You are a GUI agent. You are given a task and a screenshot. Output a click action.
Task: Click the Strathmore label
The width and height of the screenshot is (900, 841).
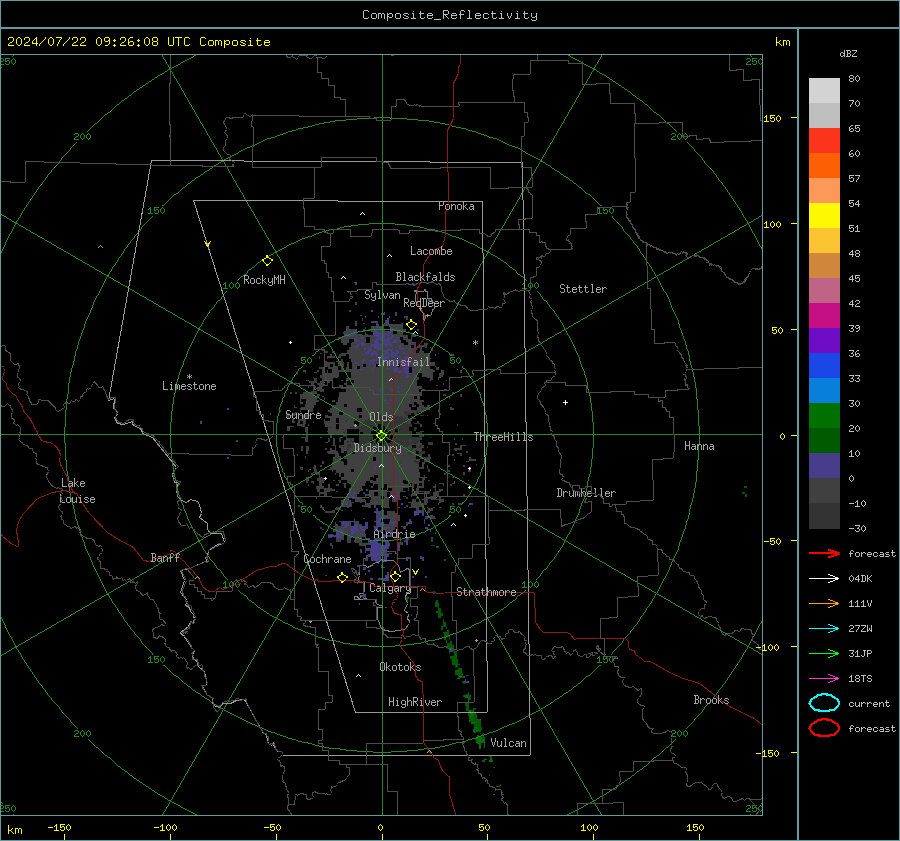(486, 592)
